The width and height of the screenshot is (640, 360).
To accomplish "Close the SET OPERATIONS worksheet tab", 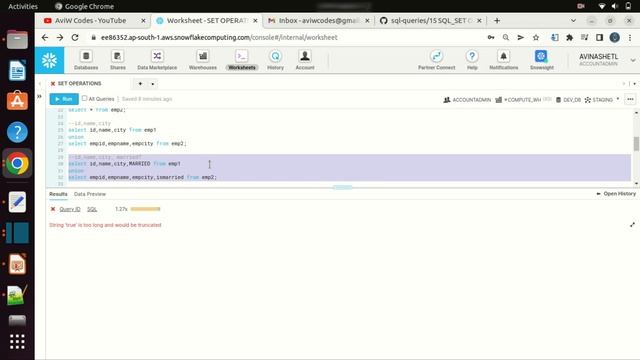I will [x=53, y=84].
